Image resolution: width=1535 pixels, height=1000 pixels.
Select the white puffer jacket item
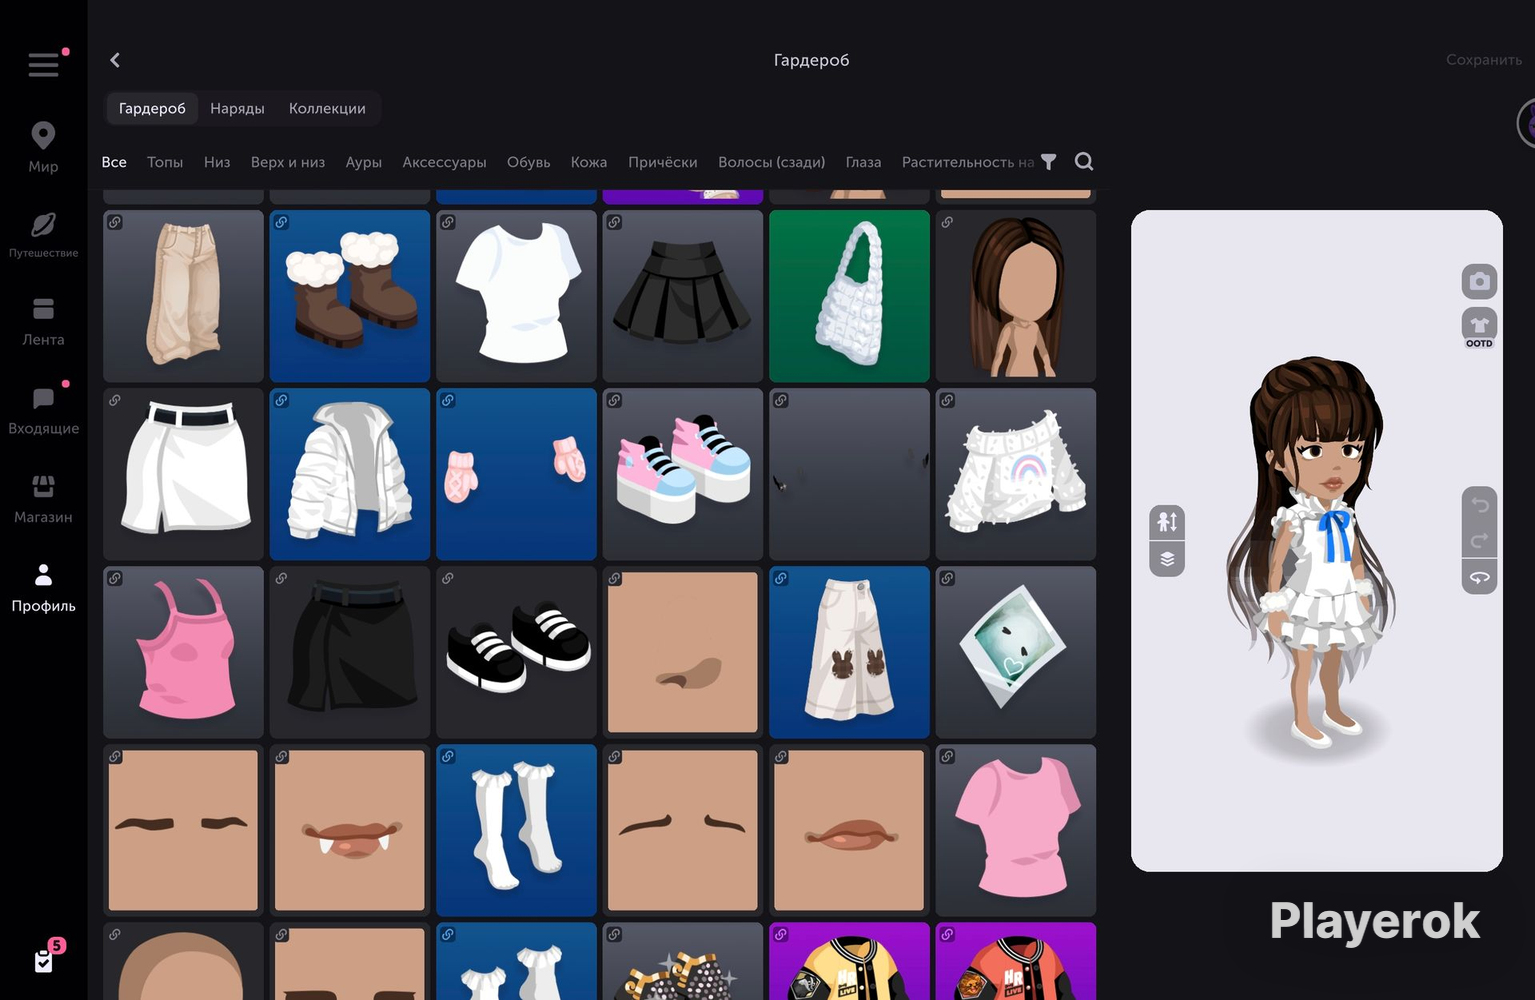(350, 474)
